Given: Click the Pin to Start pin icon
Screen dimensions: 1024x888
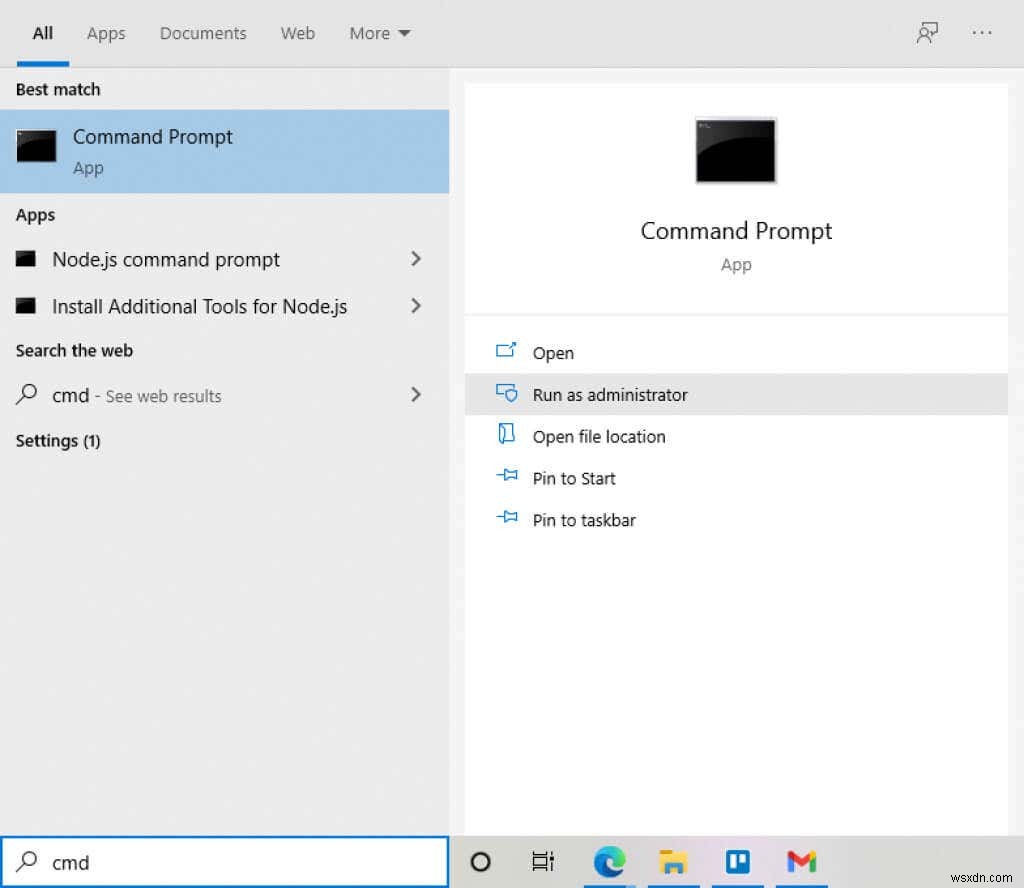Looking at the screenshot, I should (x=507, y=478).
